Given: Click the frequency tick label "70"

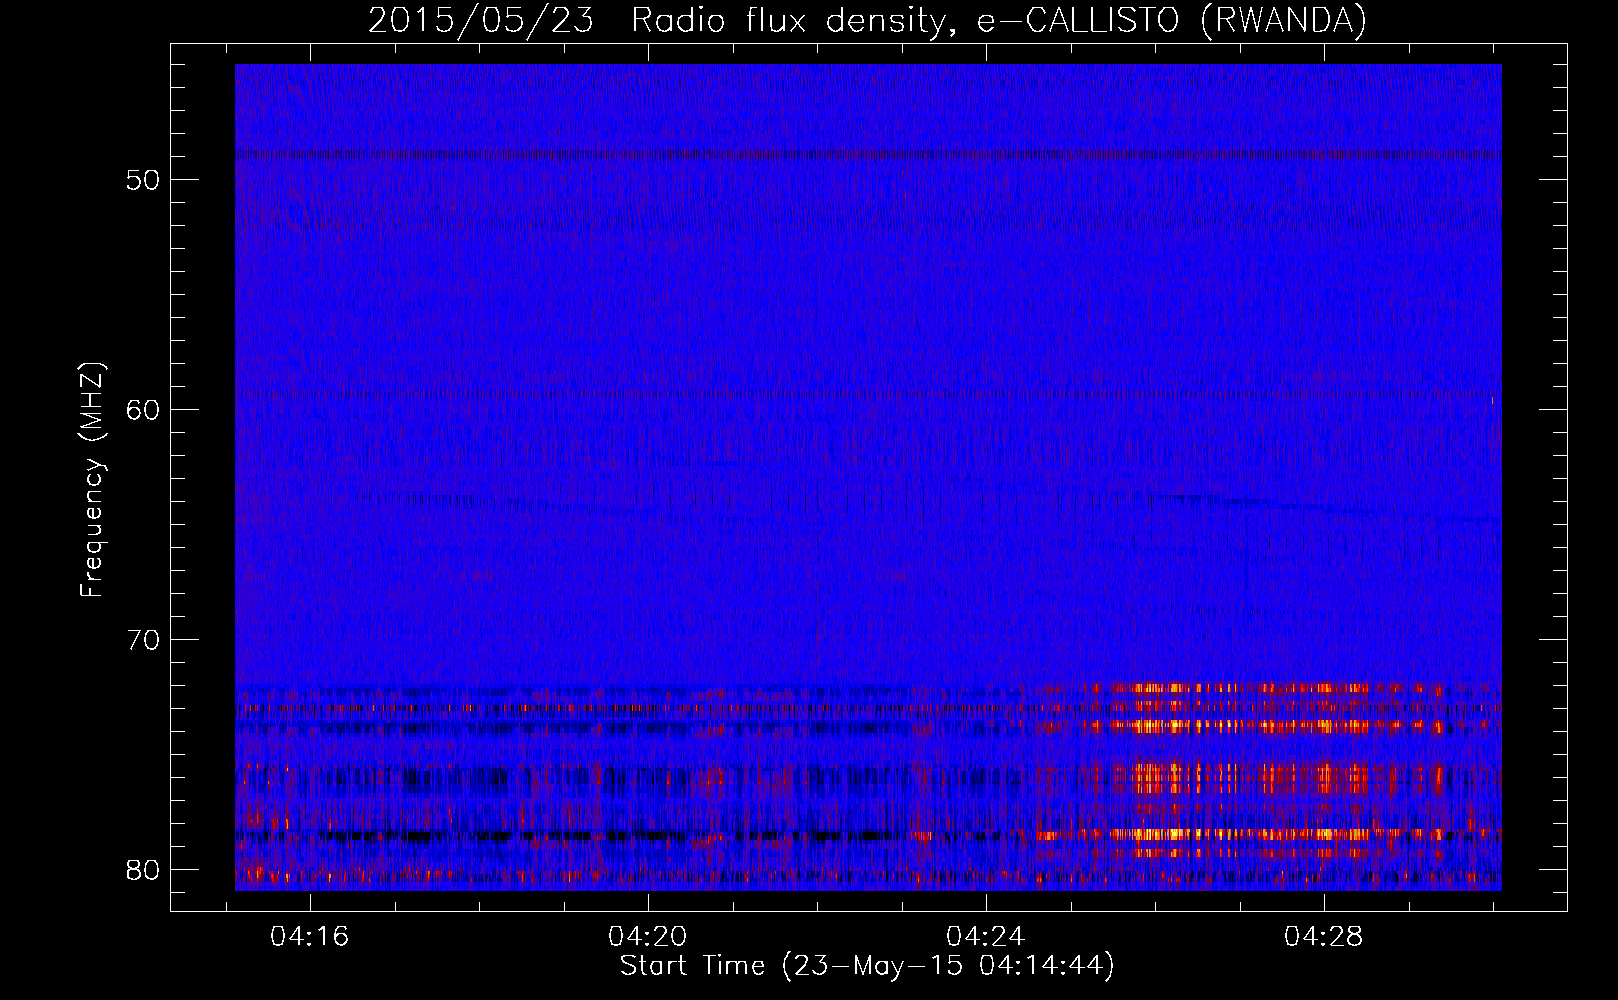Looking at the screenshot, I should (x=143, y=640).
